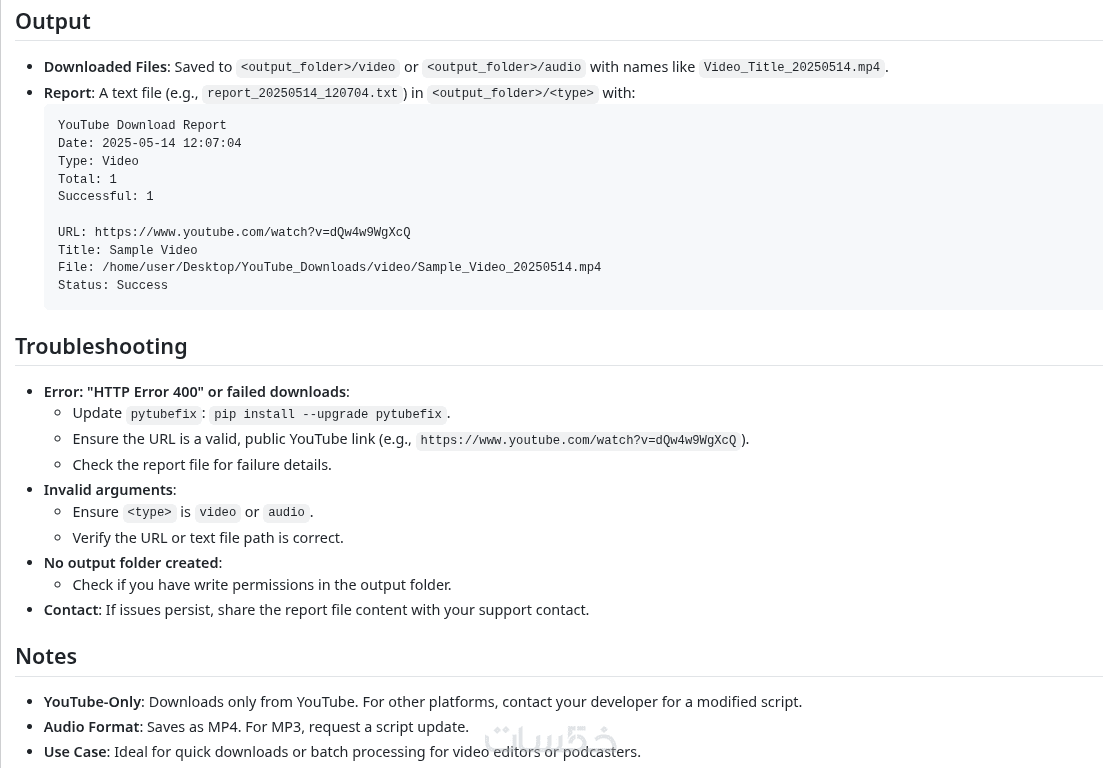Viewport: 1103px width, 768px height.
Task: Click the Video_Title_20250514.mp4 inline code
Action: (791, 68)
